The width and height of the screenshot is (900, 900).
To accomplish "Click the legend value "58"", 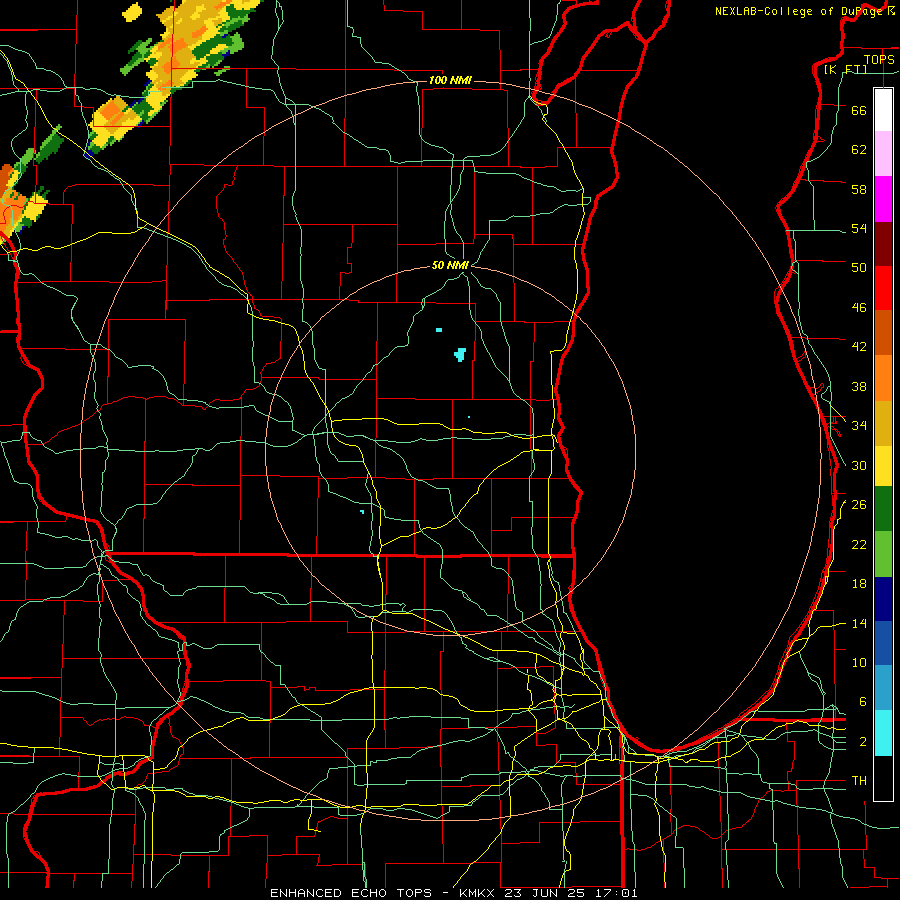I will (859, 189).
